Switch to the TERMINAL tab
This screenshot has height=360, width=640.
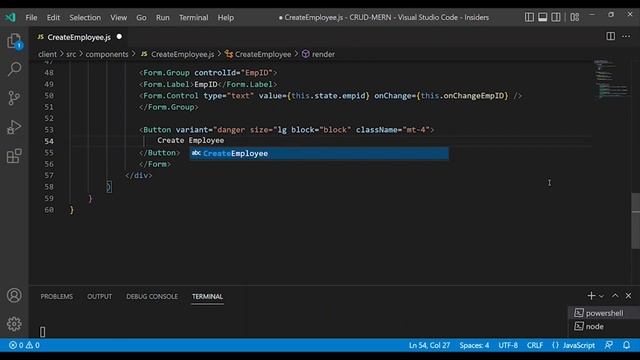tap(207, 296)
